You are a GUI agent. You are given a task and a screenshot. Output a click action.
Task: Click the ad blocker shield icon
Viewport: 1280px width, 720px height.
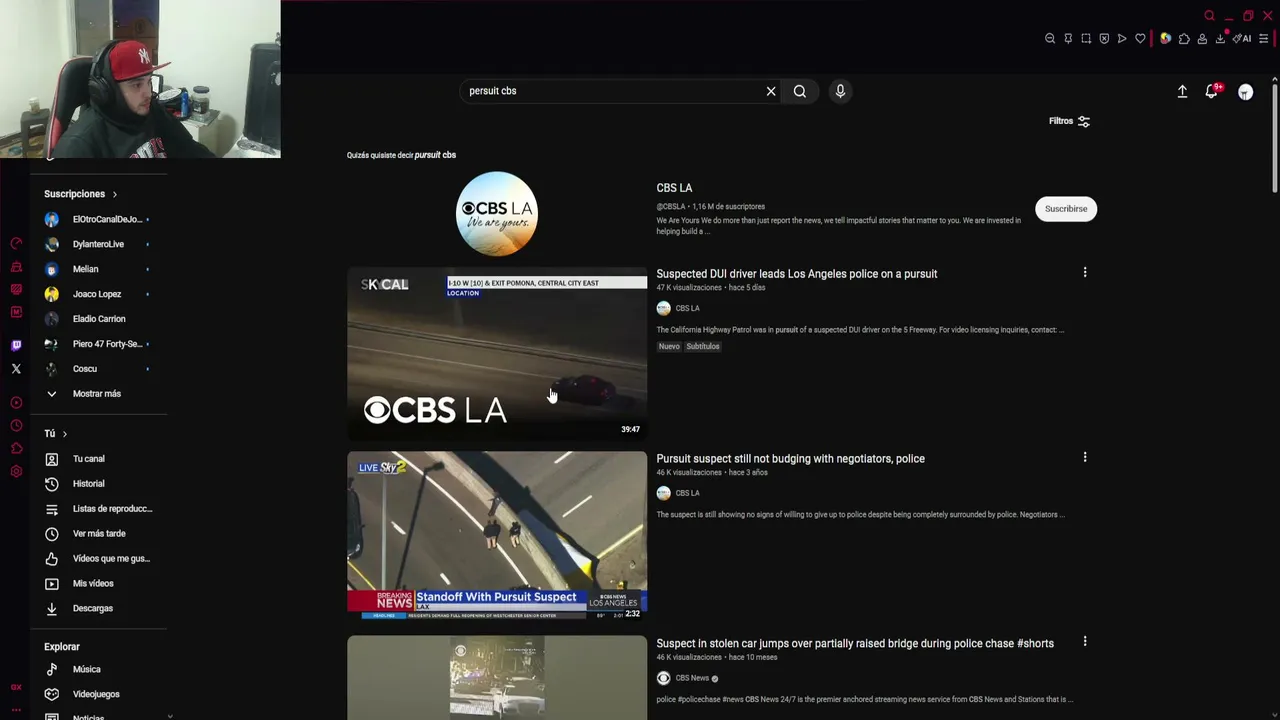point(1104,39)
